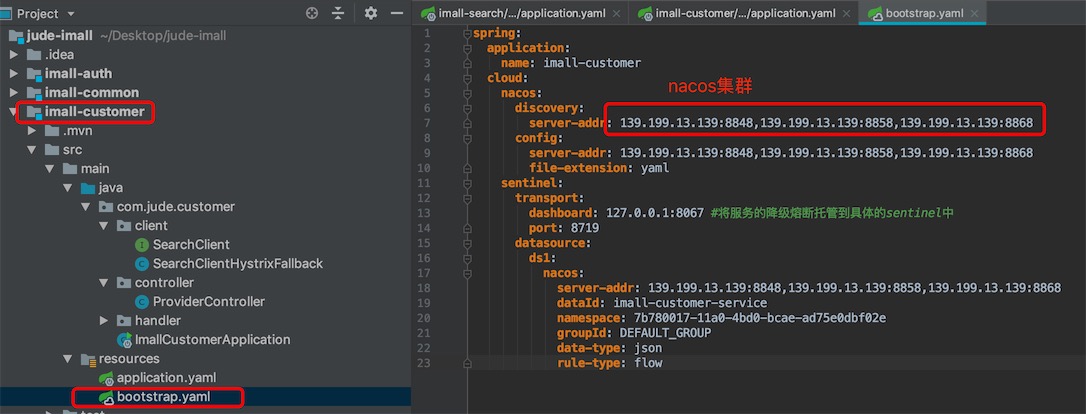Click the 'port: 8719' line
1086x414 pixels.
pos(564,228)
